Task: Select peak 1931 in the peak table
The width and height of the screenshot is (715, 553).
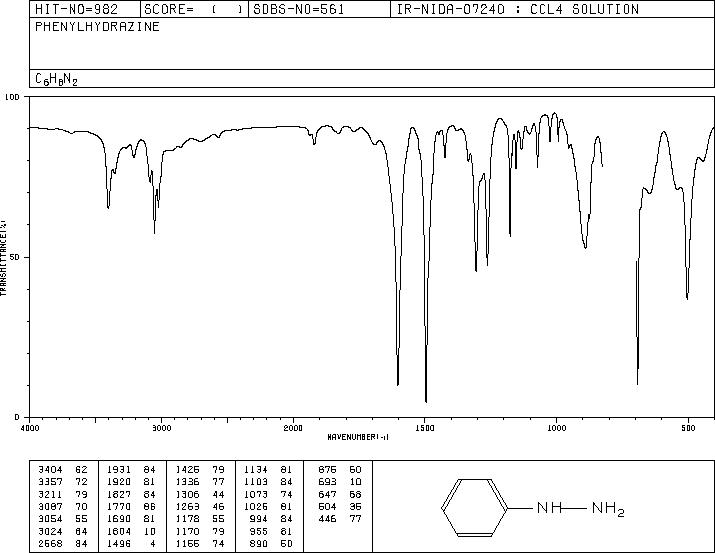Action: coord(131,470)
